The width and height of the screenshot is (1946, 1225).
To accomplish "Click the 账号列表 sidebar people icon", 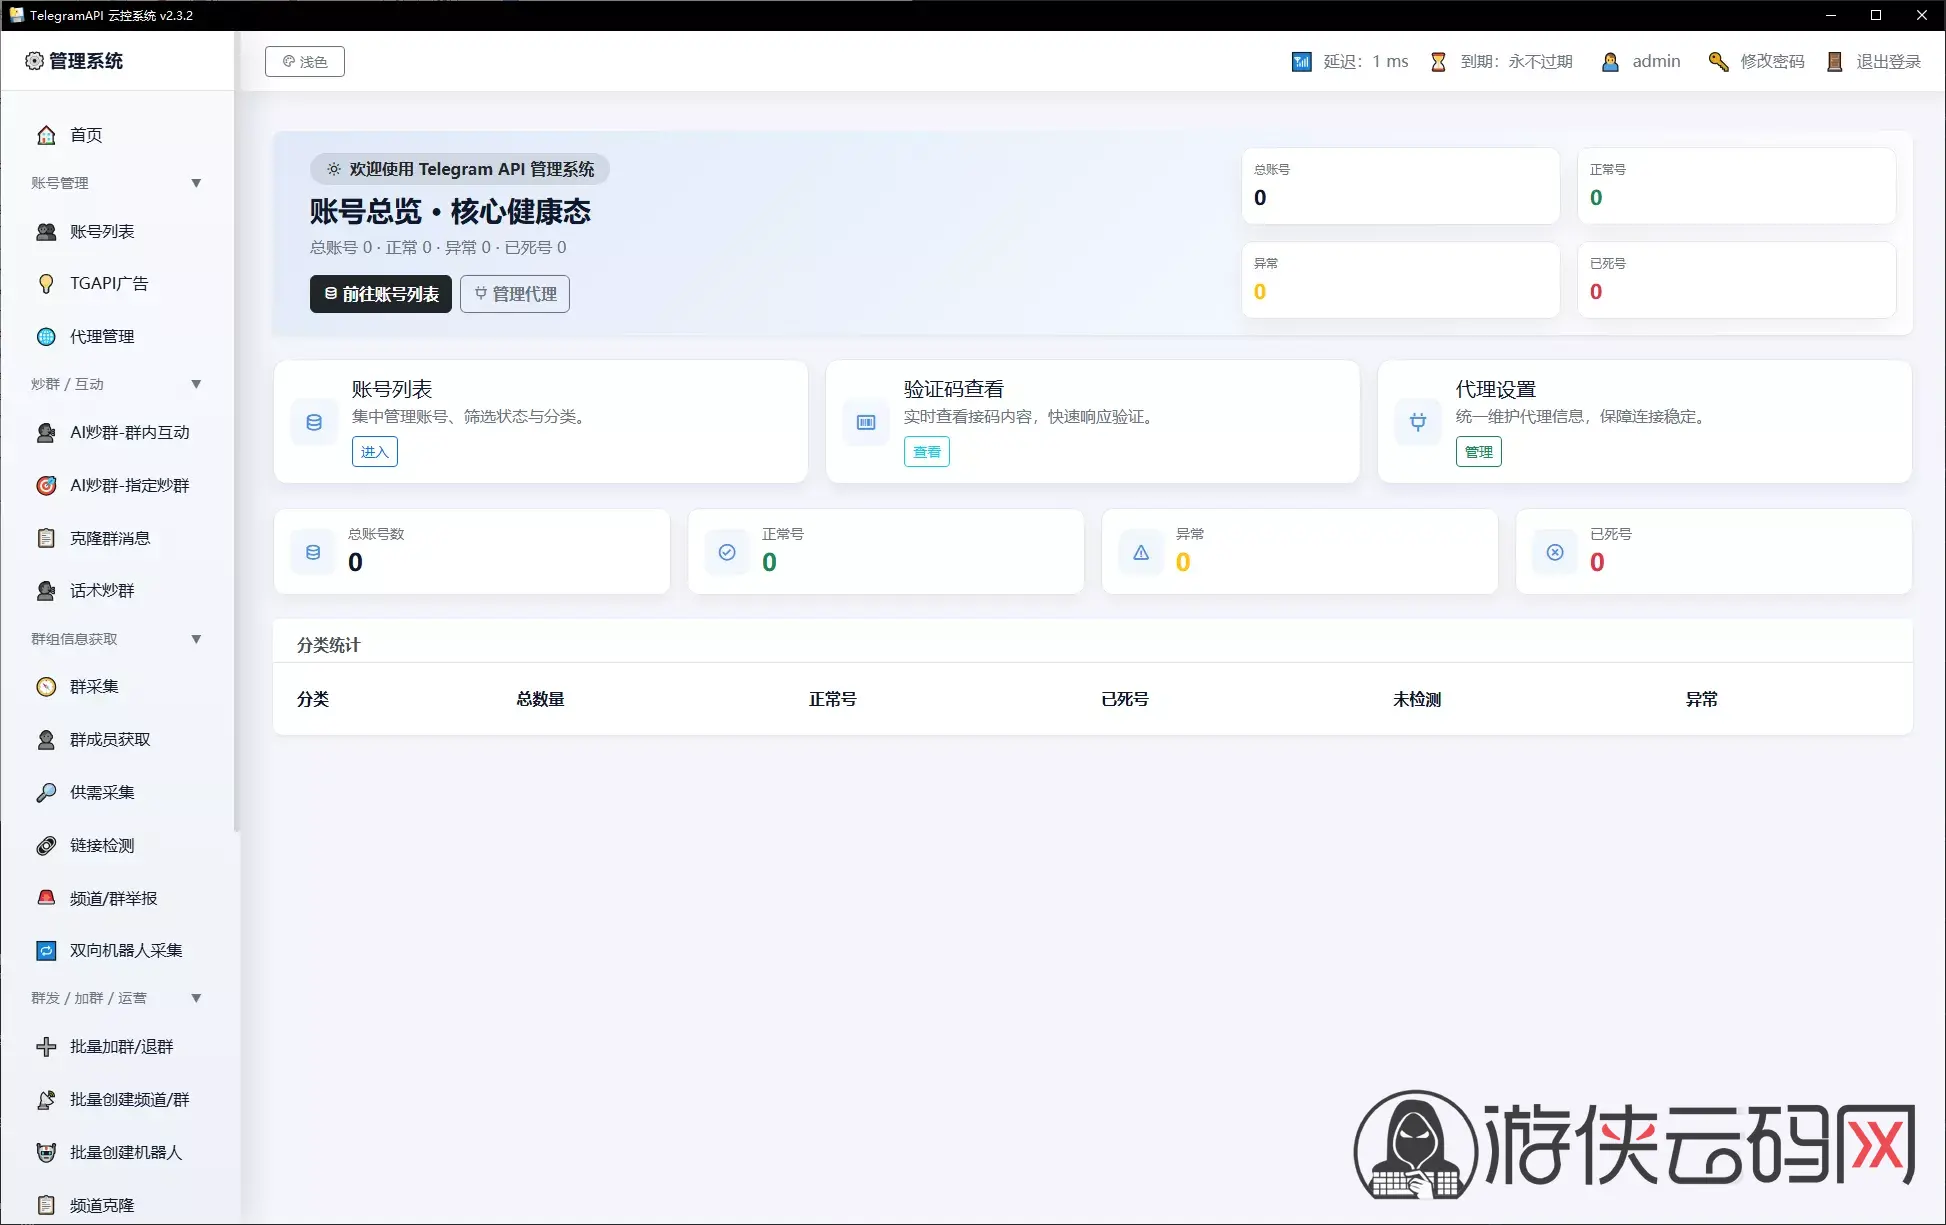I will click(46, 231).
